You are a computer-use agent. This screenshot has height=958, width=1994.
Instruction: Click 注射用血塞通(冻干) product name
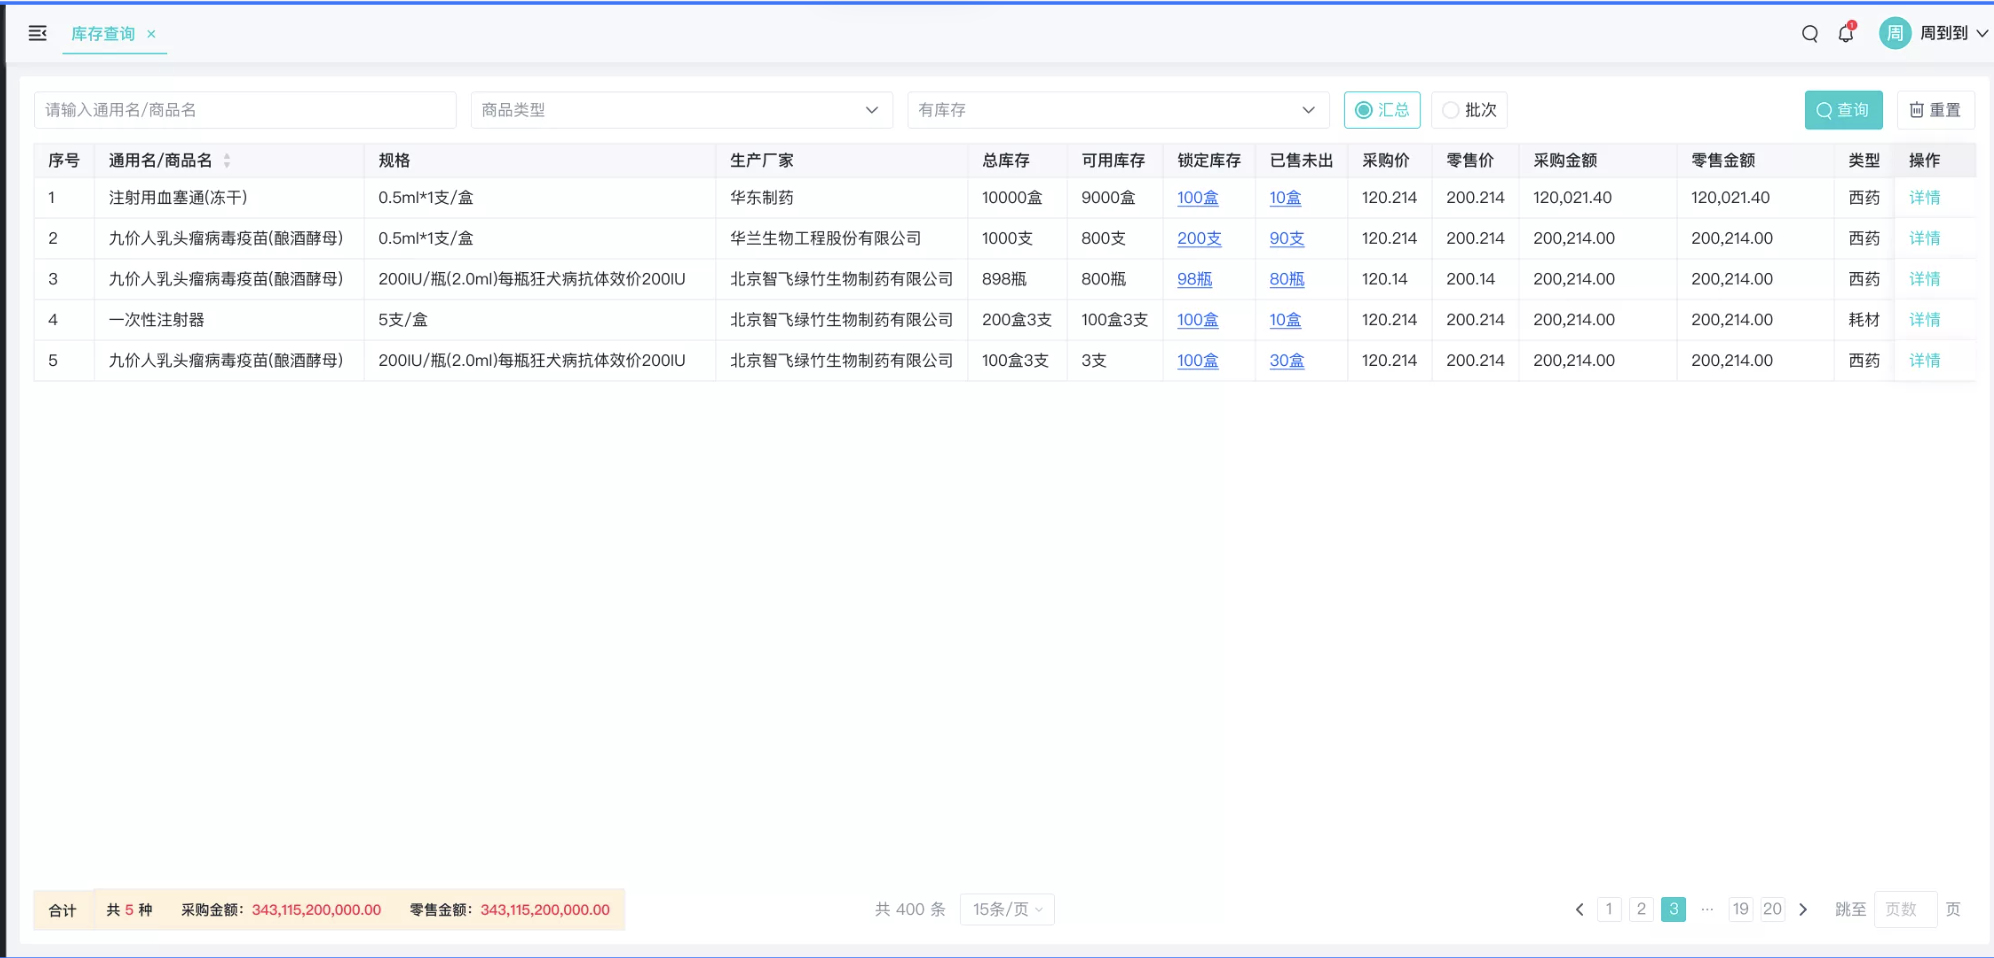coord(178,198)
